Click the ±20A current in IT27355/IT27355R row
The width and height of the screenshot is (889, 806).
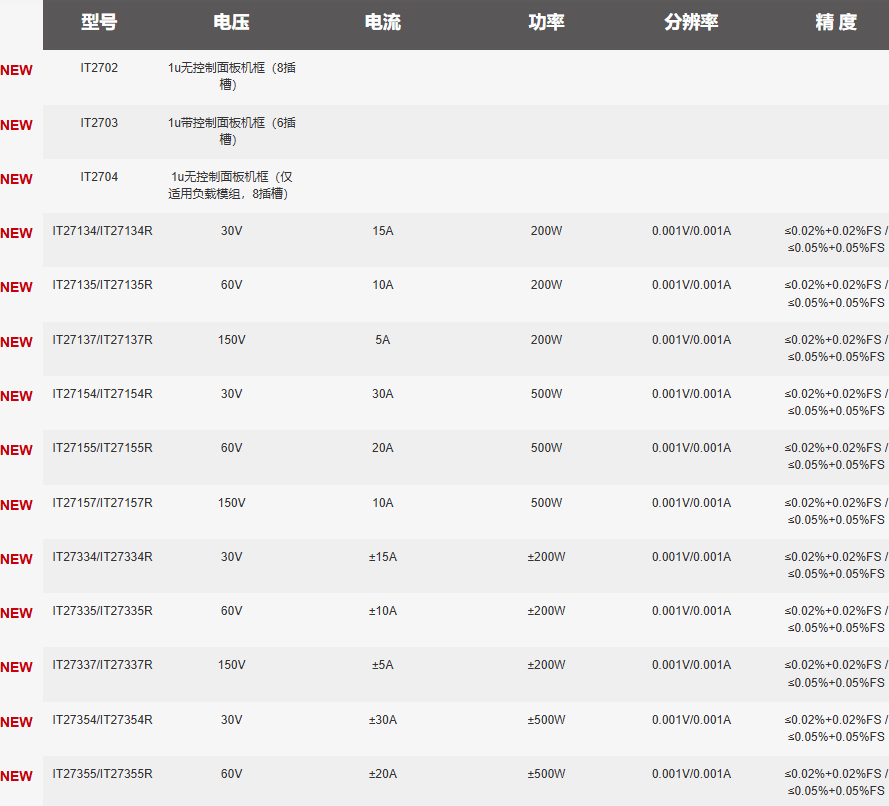383,774
